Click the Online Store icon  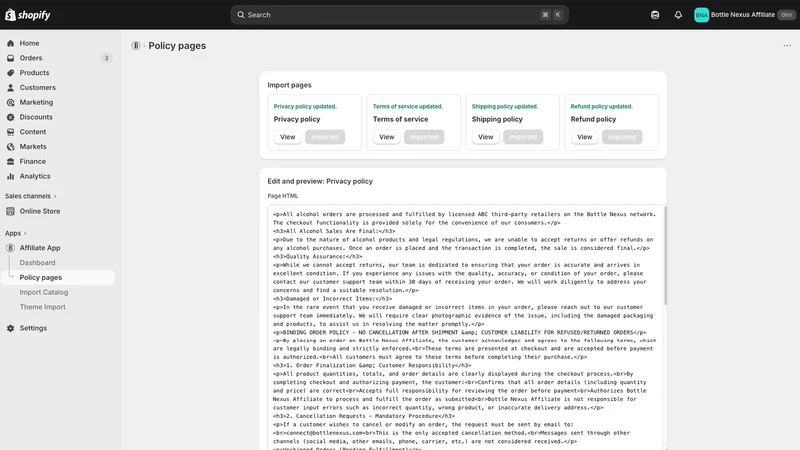point(10,211)
